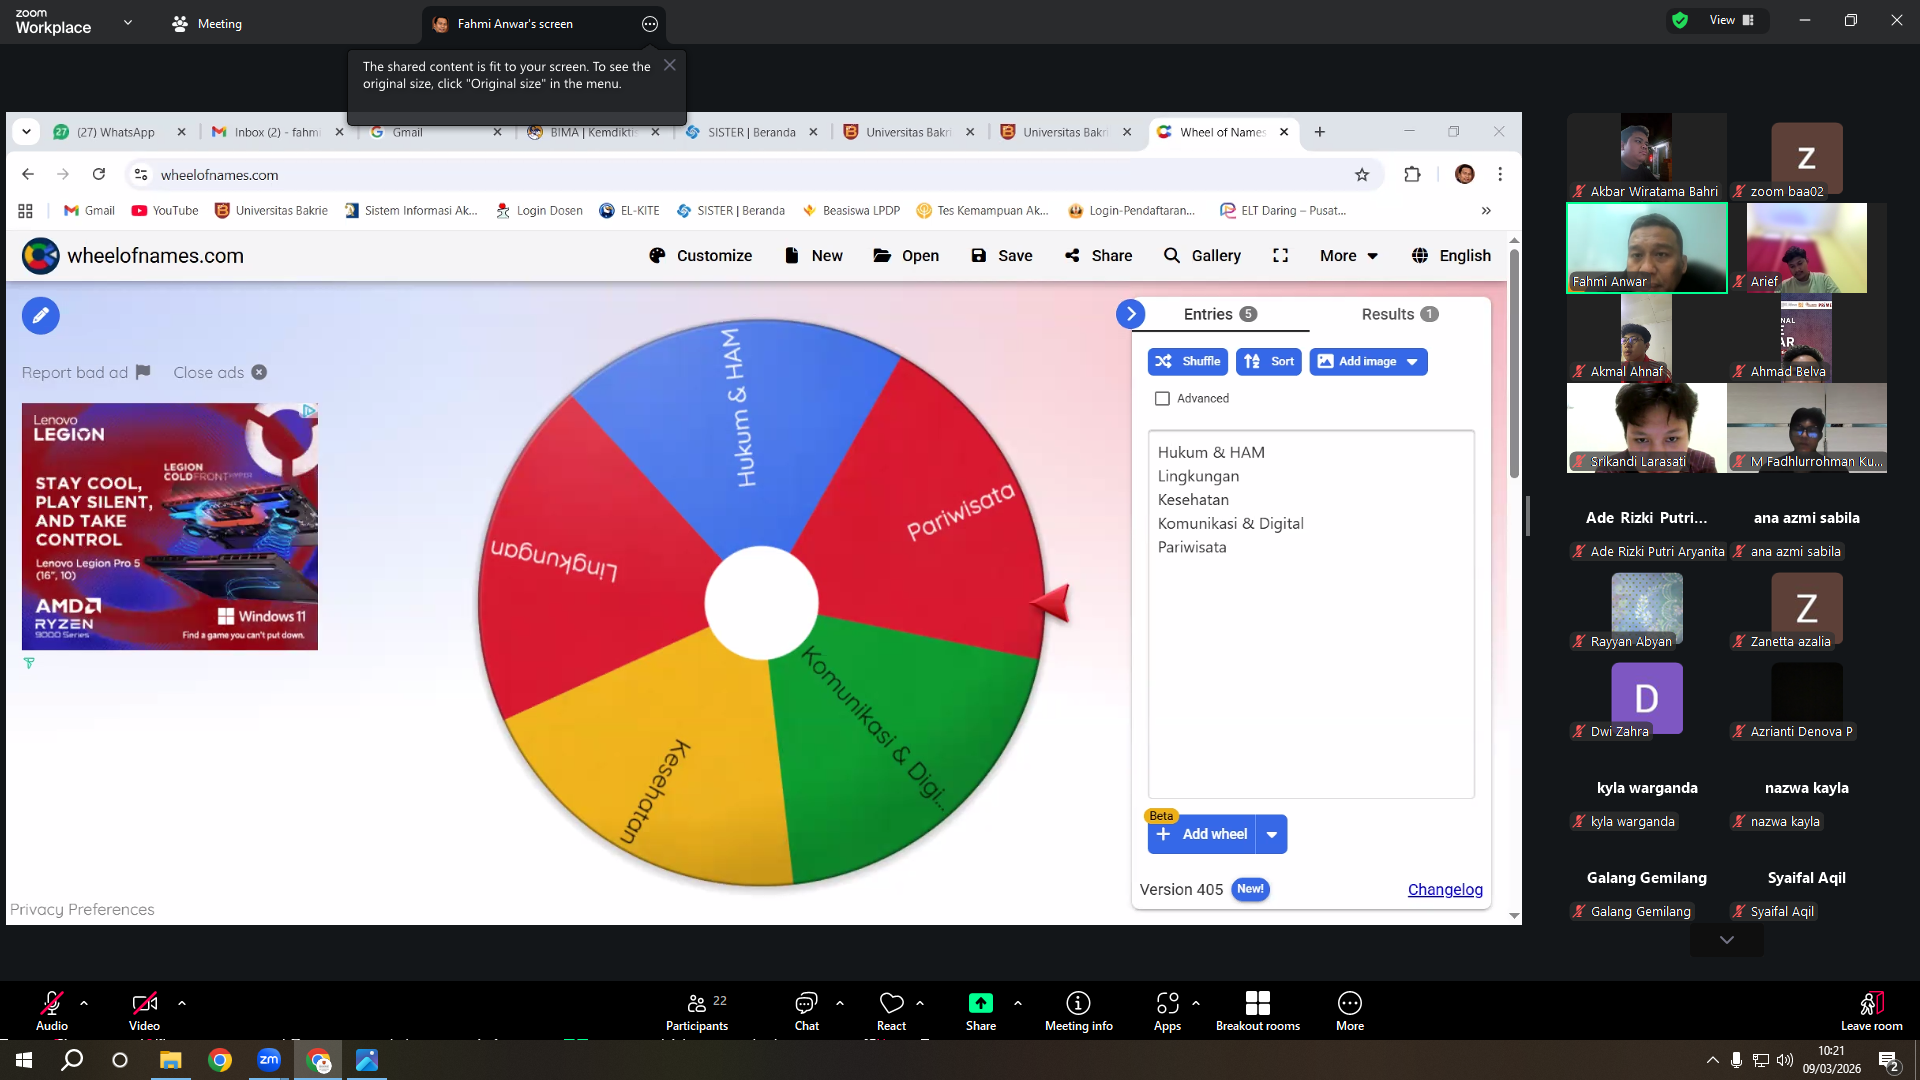Open the More menu on wheelofnames
Screen dimensions: 1920x1080
point(1348,256)
